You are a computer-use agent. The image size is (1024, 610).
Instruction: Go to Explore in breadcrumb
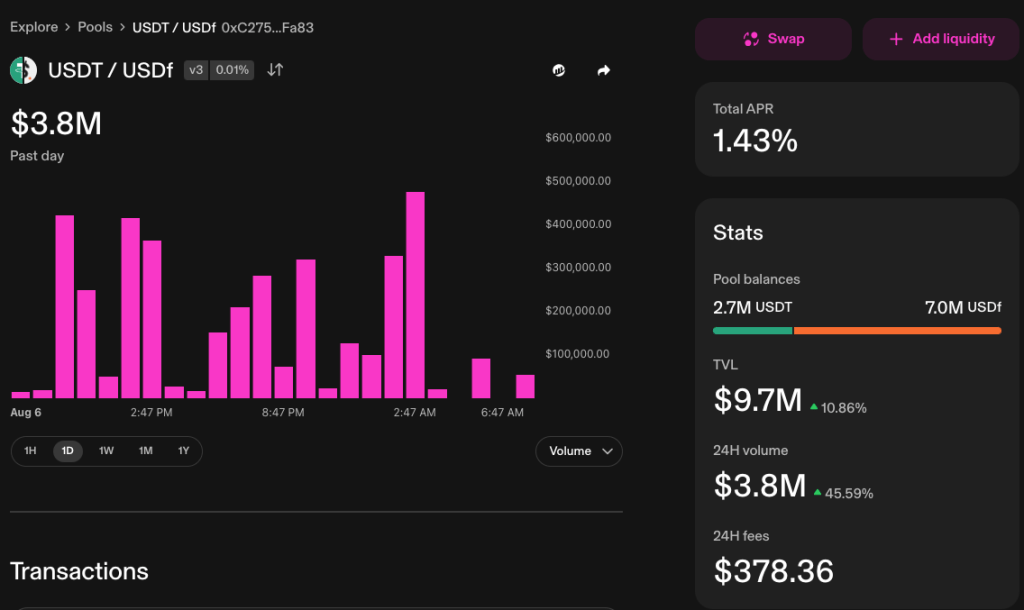click(x=34, y=27)
